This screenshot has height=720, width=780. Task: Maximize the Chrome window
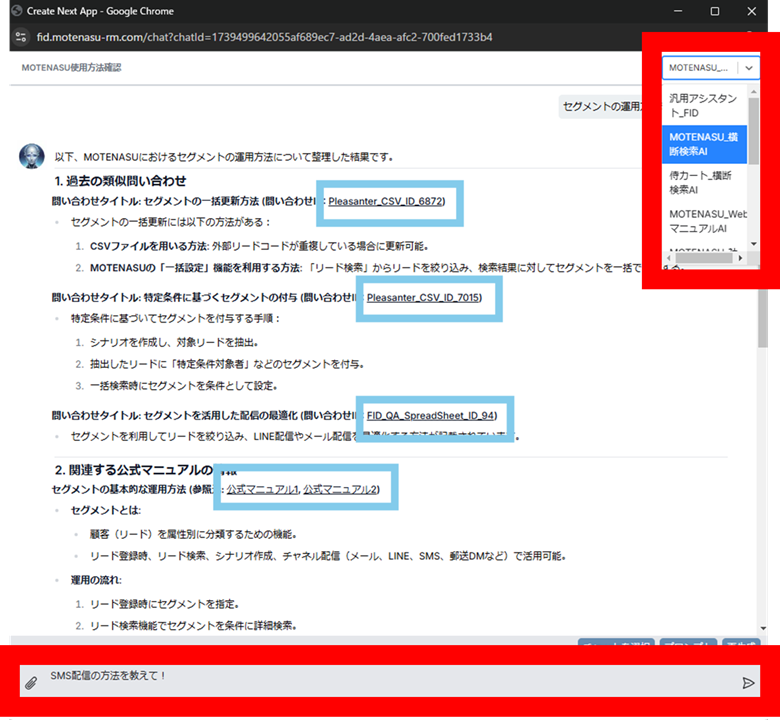click(715, 11)
